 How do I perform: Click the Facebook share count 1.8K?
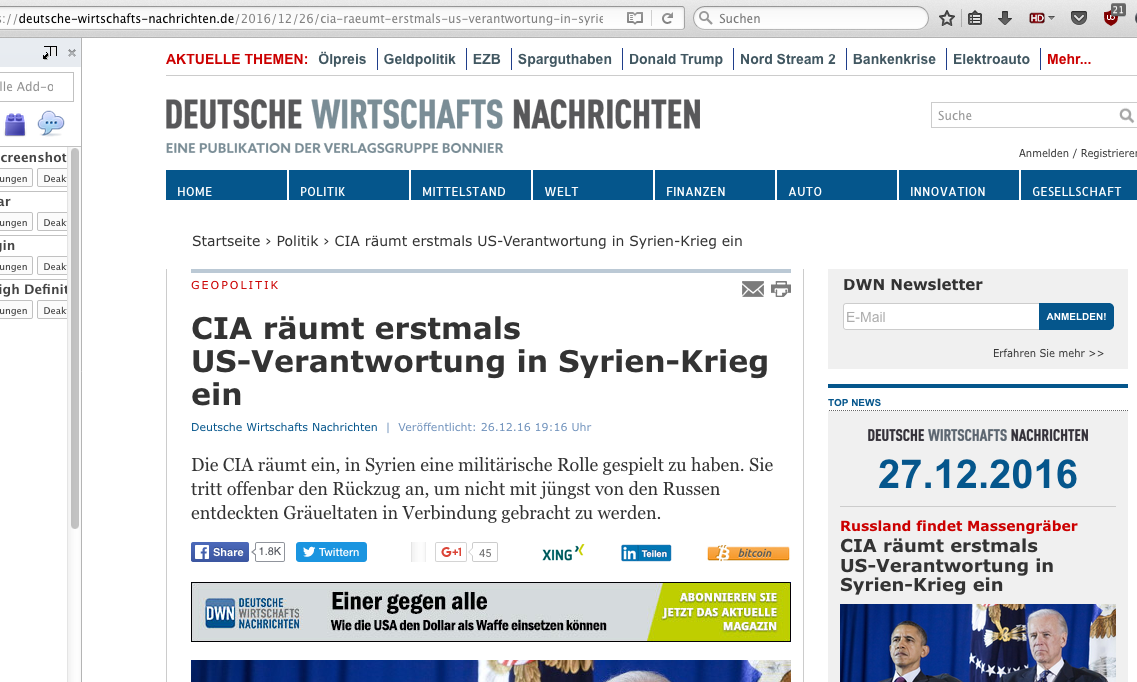pyautogui.click(x=269, y=552)
